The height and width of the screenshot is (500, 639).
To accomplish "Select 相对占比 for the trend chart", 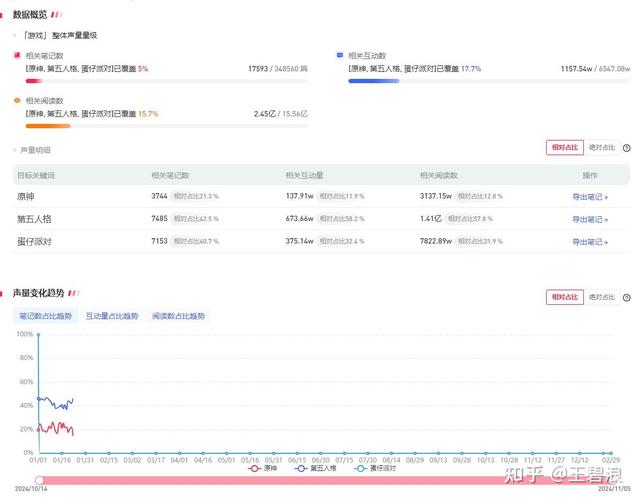I will pyautogui.click(x=564, y=297).
